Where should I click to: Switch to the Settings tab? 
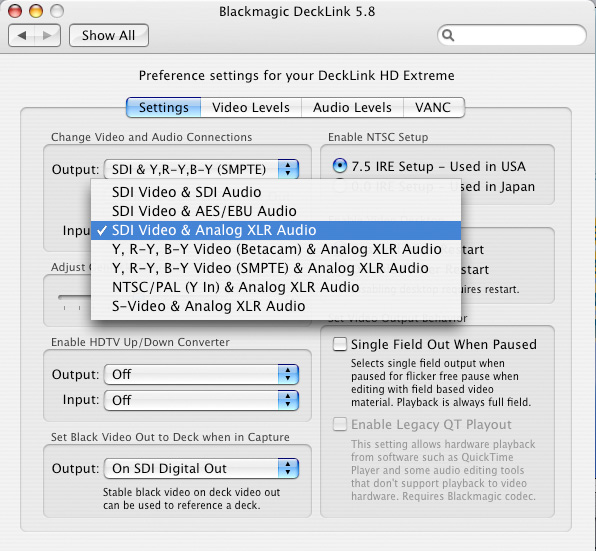click(x=163, y=108)
